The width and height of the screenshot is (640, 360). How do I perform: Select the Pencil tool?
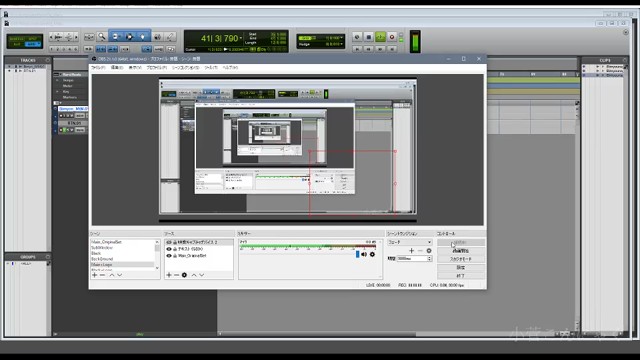coord(171,37)
